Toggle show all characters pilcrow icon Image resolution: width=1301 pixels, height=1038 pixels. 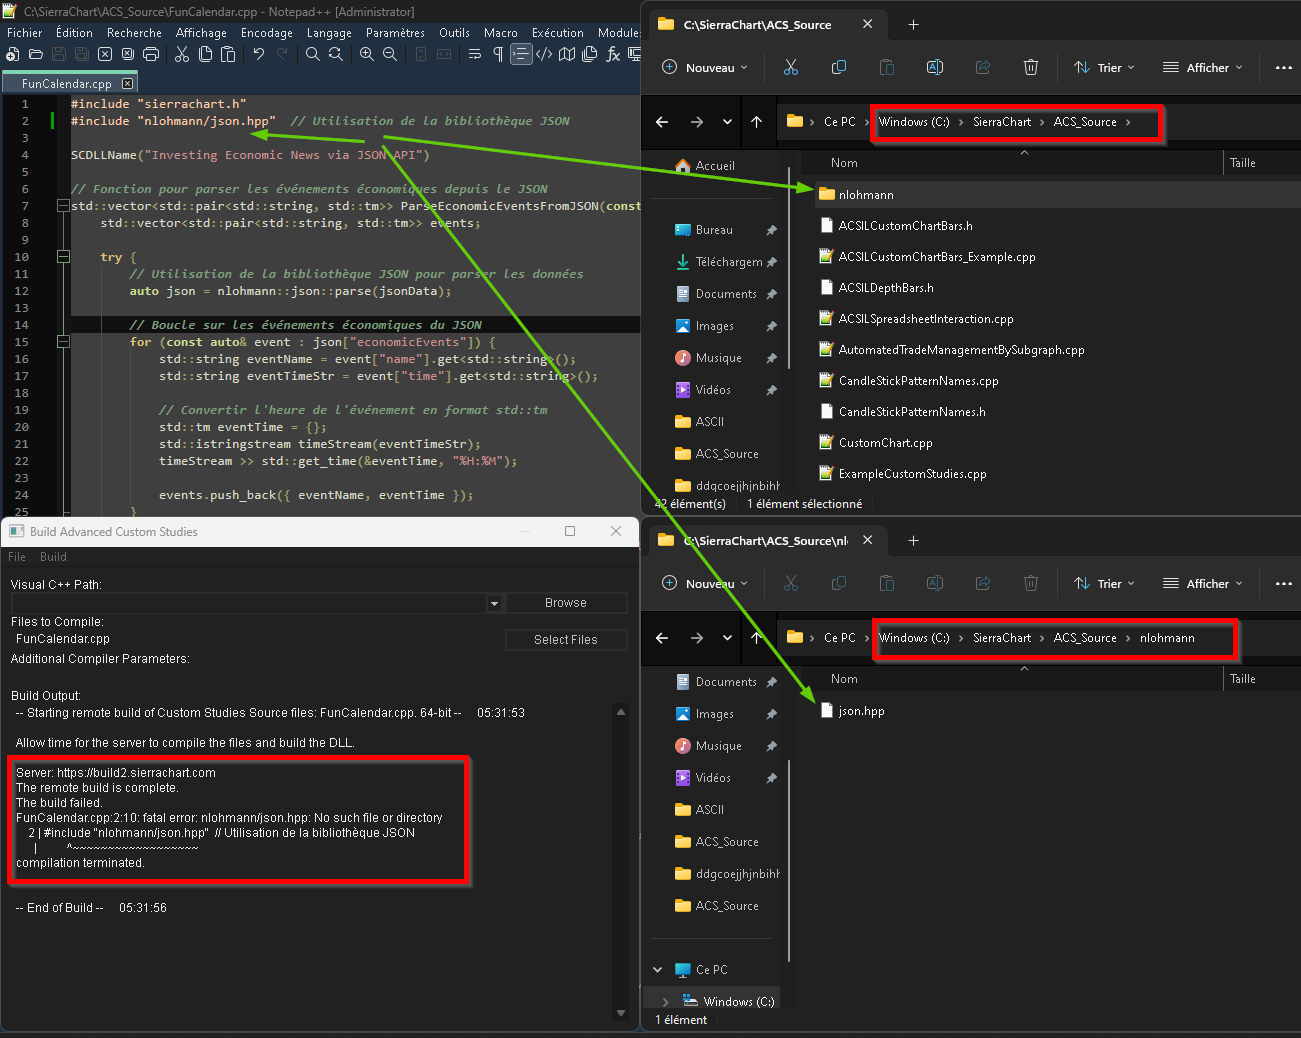[498, 54]
